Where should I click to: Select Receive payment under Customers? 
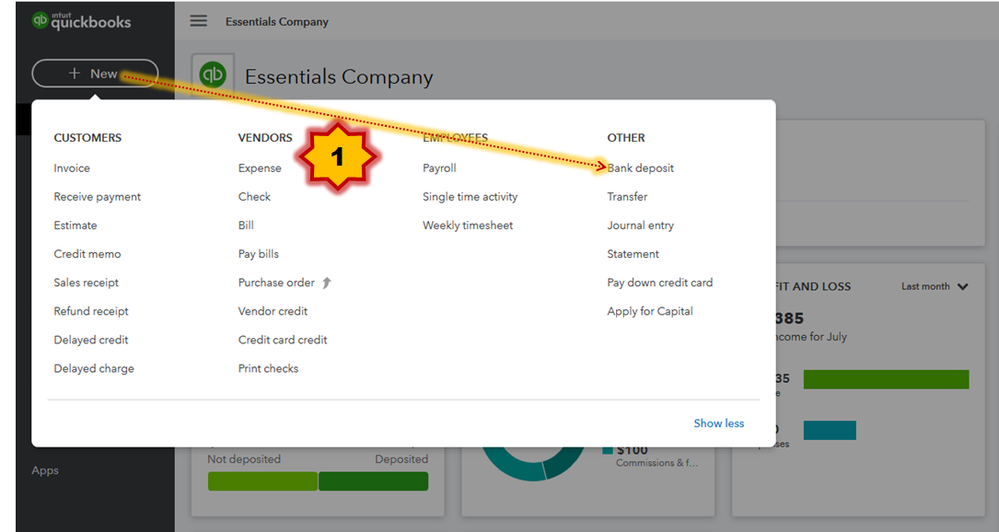click(x=97, y=197)
